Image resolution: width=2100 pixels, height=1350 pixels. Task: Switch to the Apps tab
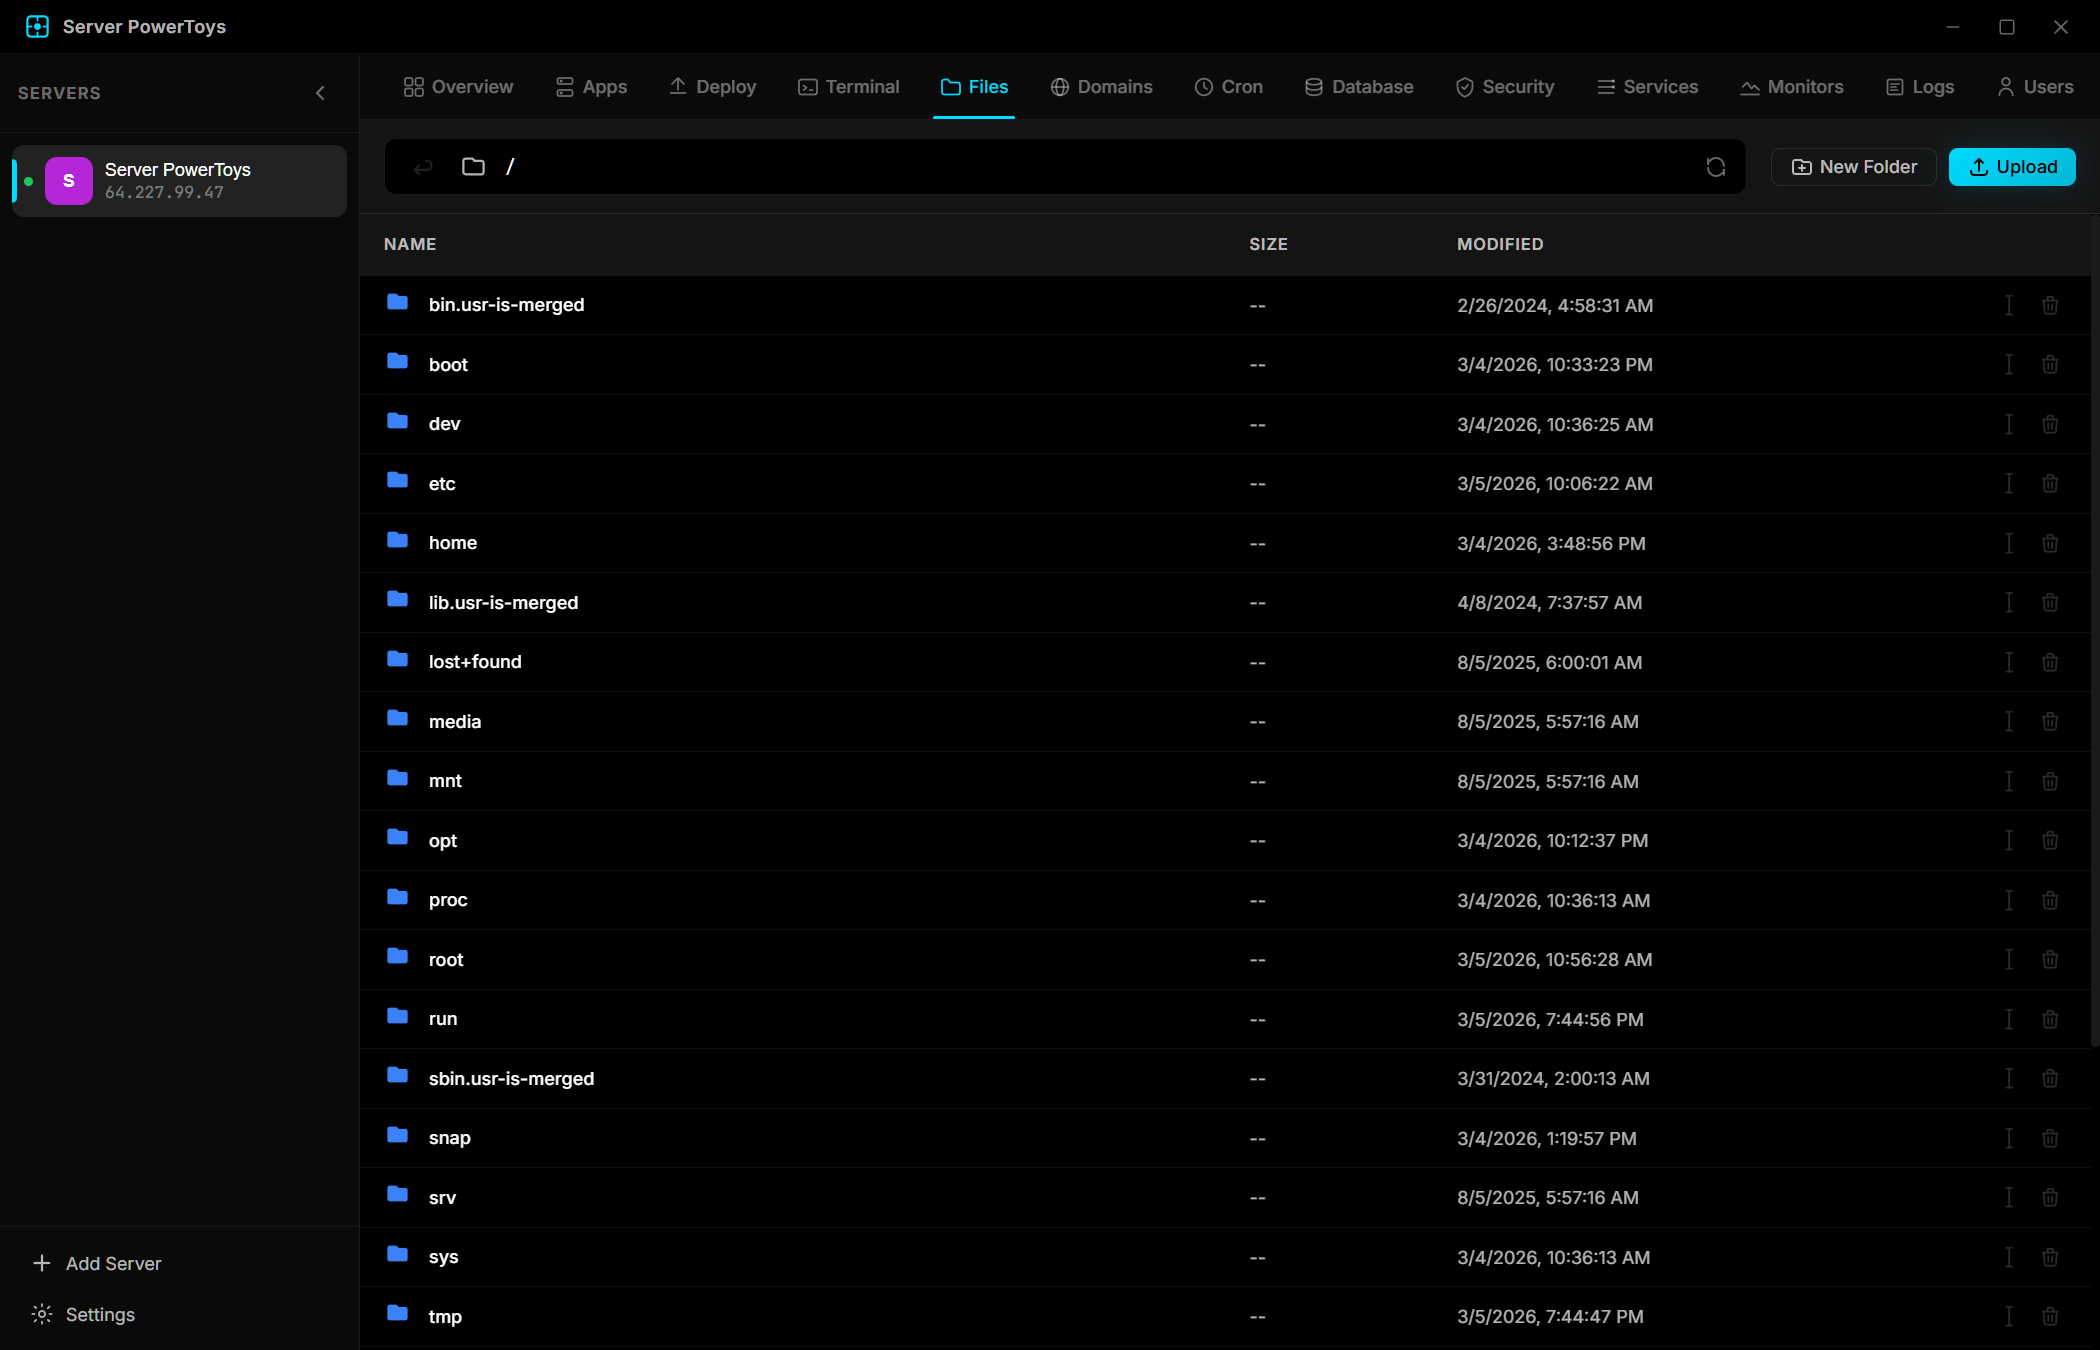pos(591,87)
